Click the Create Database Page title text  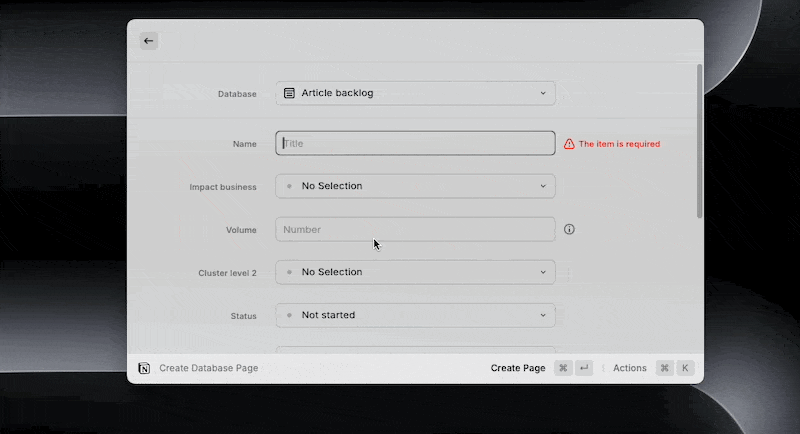tap(208, 368)
